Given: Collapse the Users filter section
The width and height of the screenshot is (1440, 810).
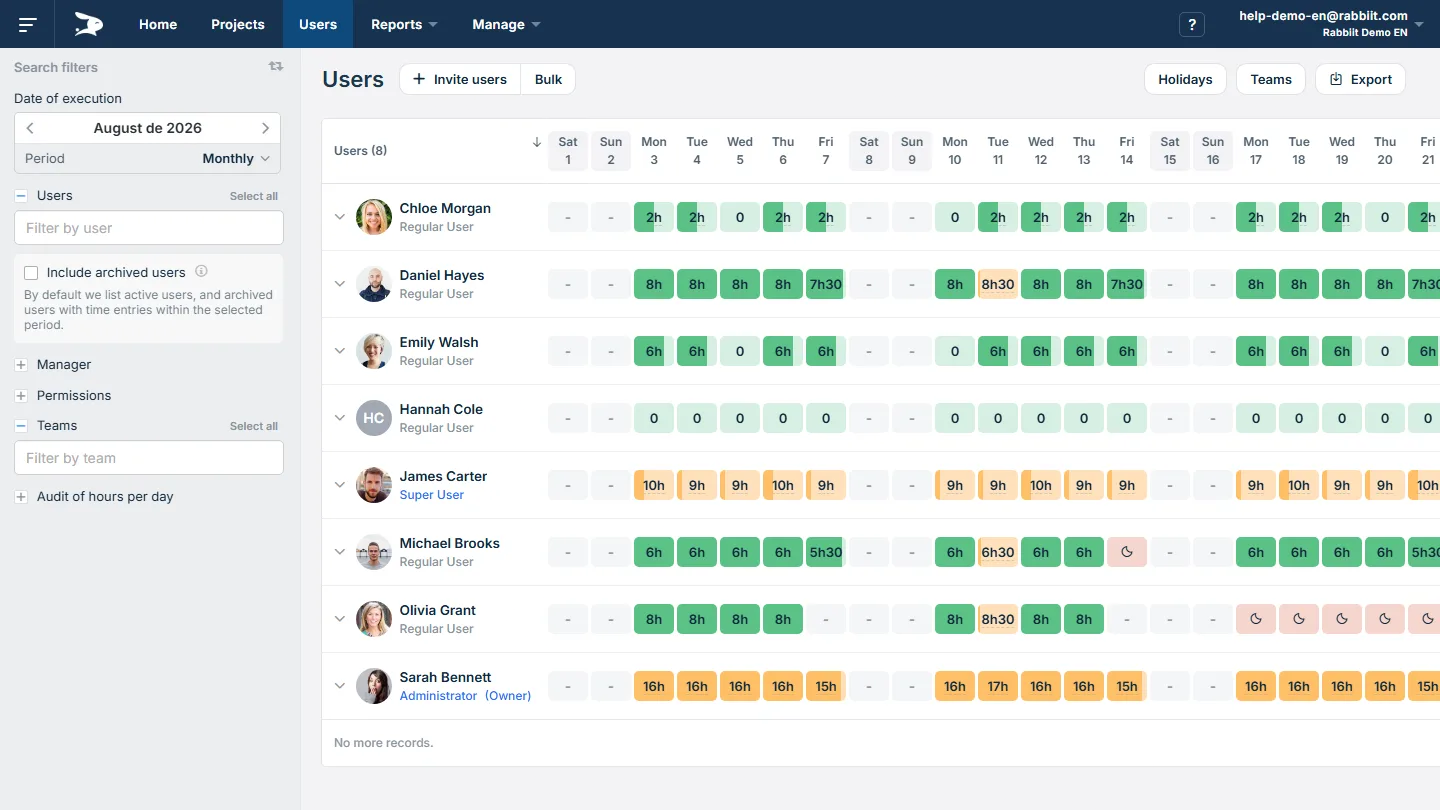Looking at the screenshot, I should pyautogui.click(x=21, y=196).
